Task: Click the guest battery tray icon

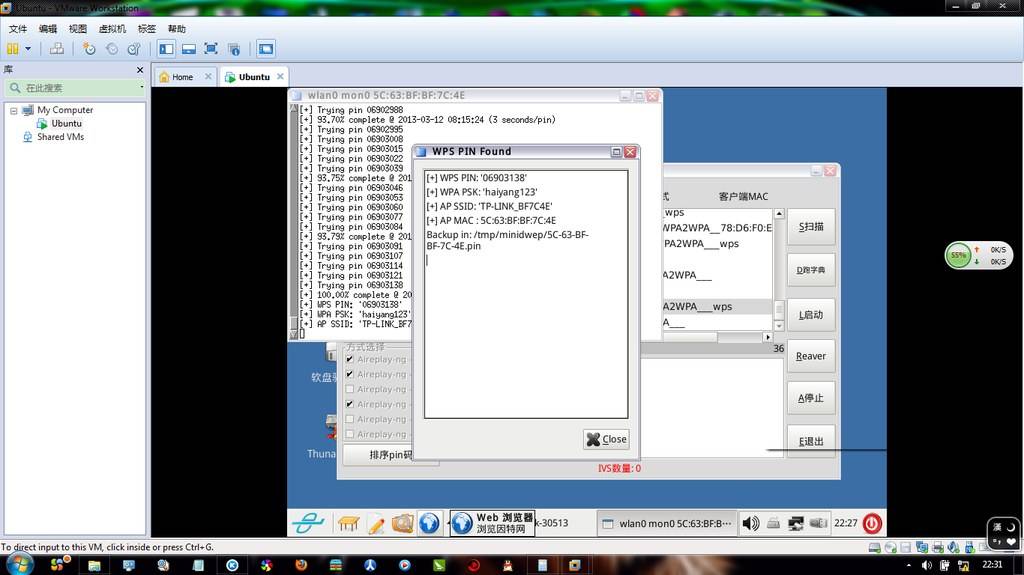Action: (x=818, y=523)
